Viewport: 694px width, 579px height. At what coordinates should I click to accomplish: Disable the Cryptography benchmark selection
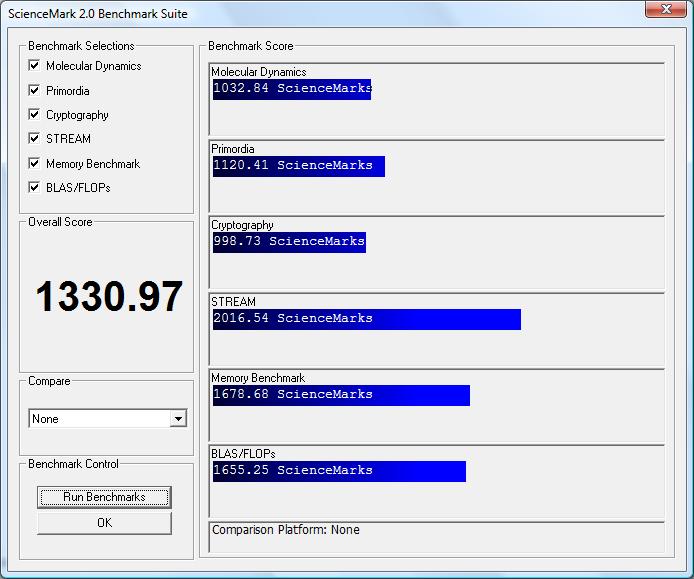34,115
